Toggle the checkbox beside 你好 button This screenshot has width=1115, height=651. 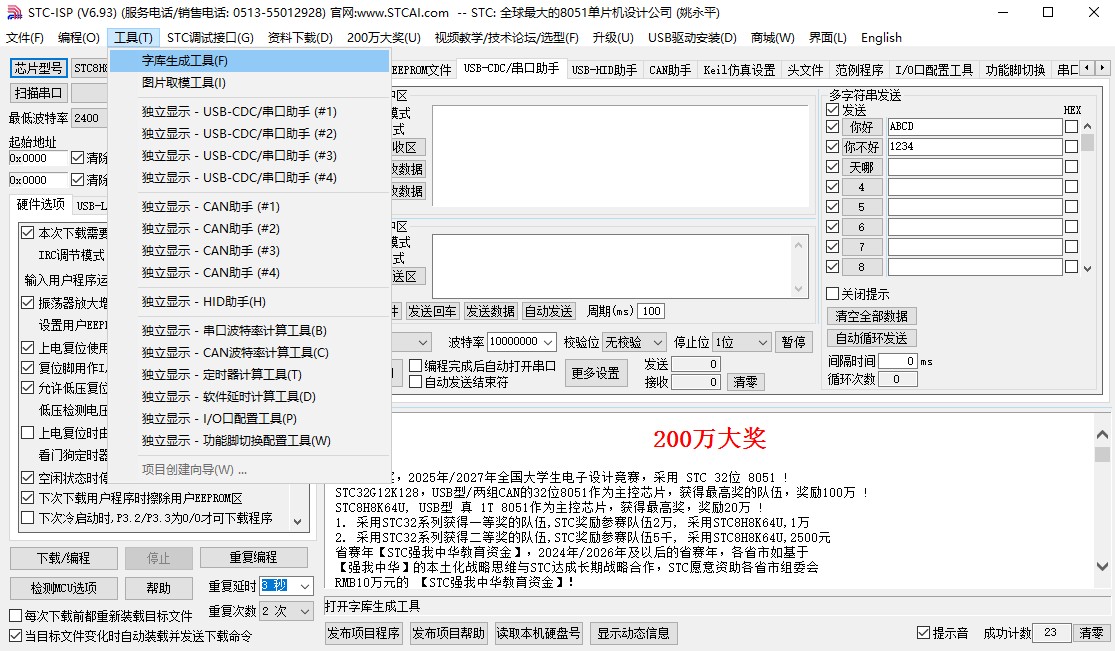point(833,127)
